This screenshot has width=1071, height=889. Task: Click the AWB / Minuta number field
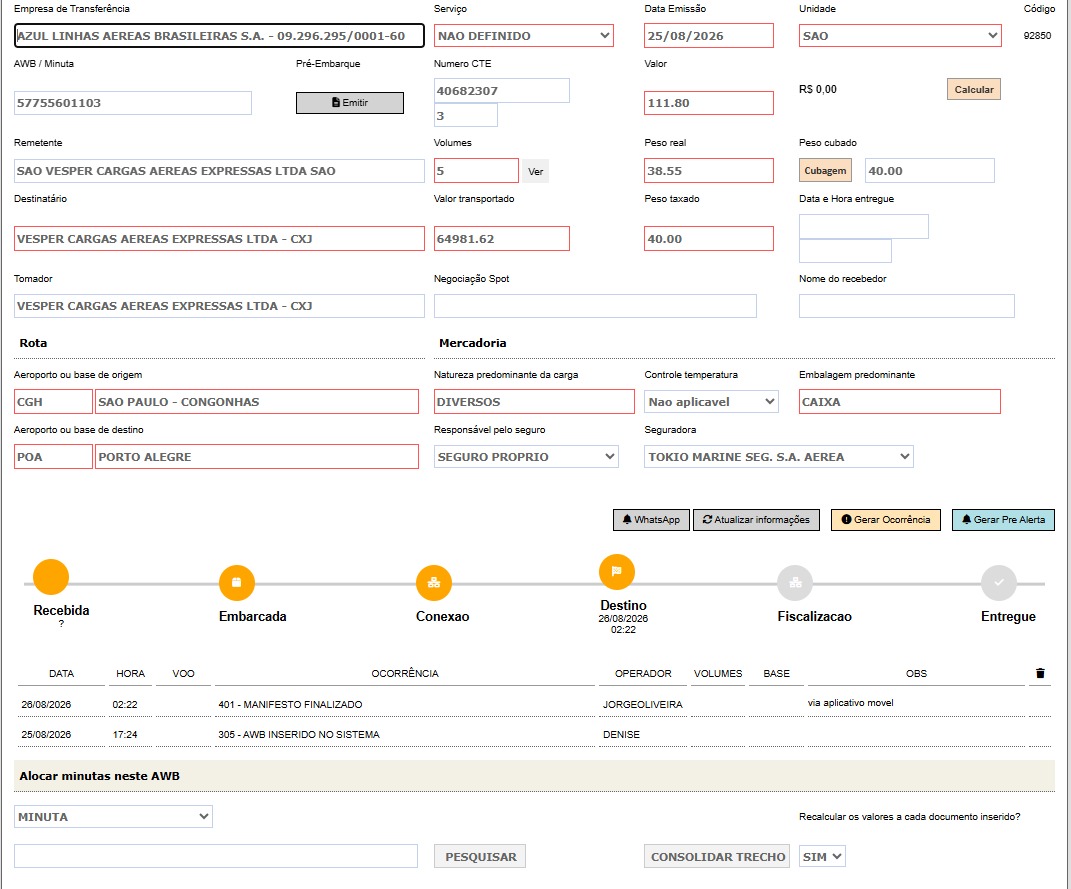click(133, 103)
